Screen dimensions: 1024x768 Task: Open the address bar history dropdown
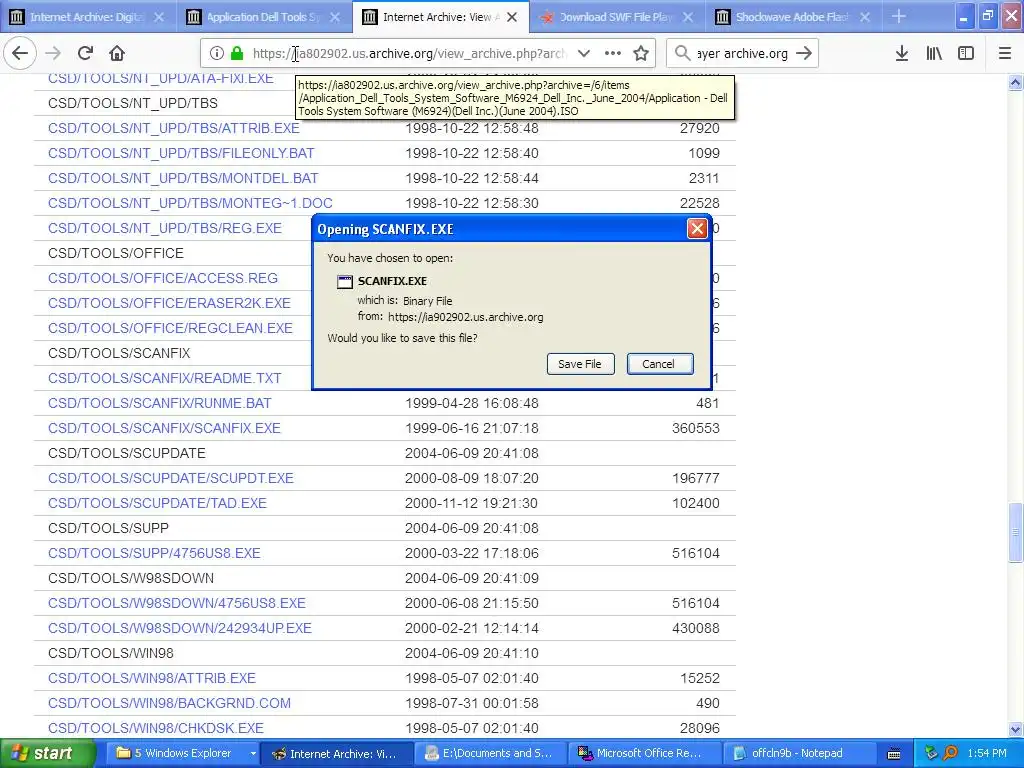pyautogui.click(x=584, y=54)
